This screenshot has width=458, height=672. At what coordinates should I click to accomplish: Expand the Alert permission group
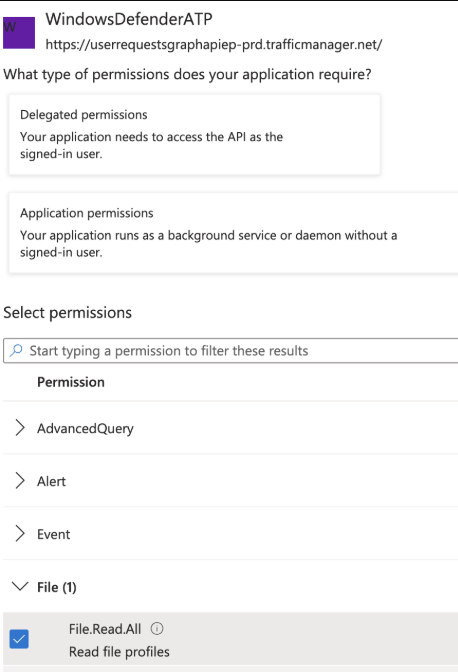click(20, 481)
